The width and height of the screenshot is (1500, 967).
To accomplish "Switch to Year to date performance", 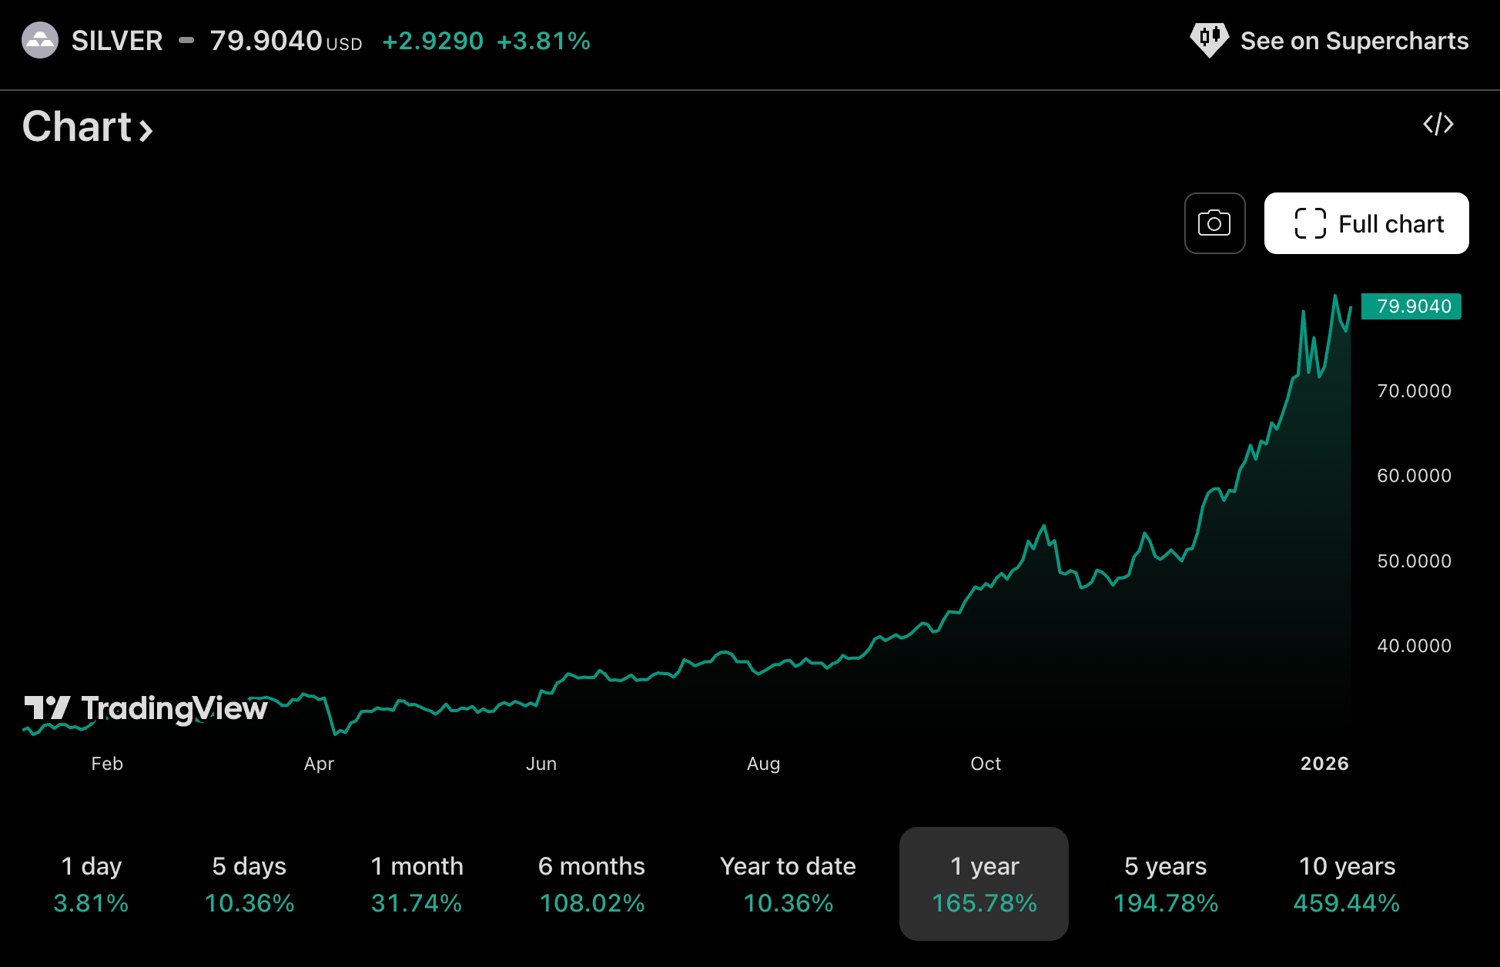I will 787,884.
